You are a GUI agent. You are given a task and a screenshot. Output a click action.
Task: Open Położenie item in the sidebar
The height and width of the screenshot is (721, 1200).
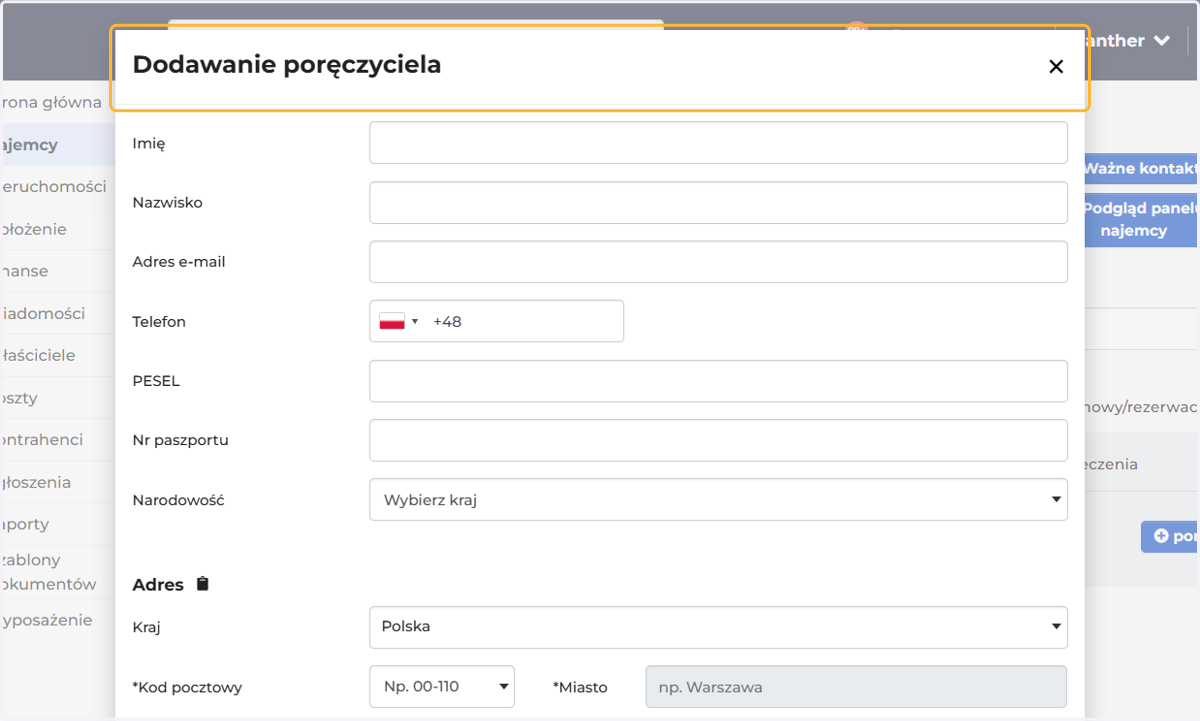pos(34,229)
